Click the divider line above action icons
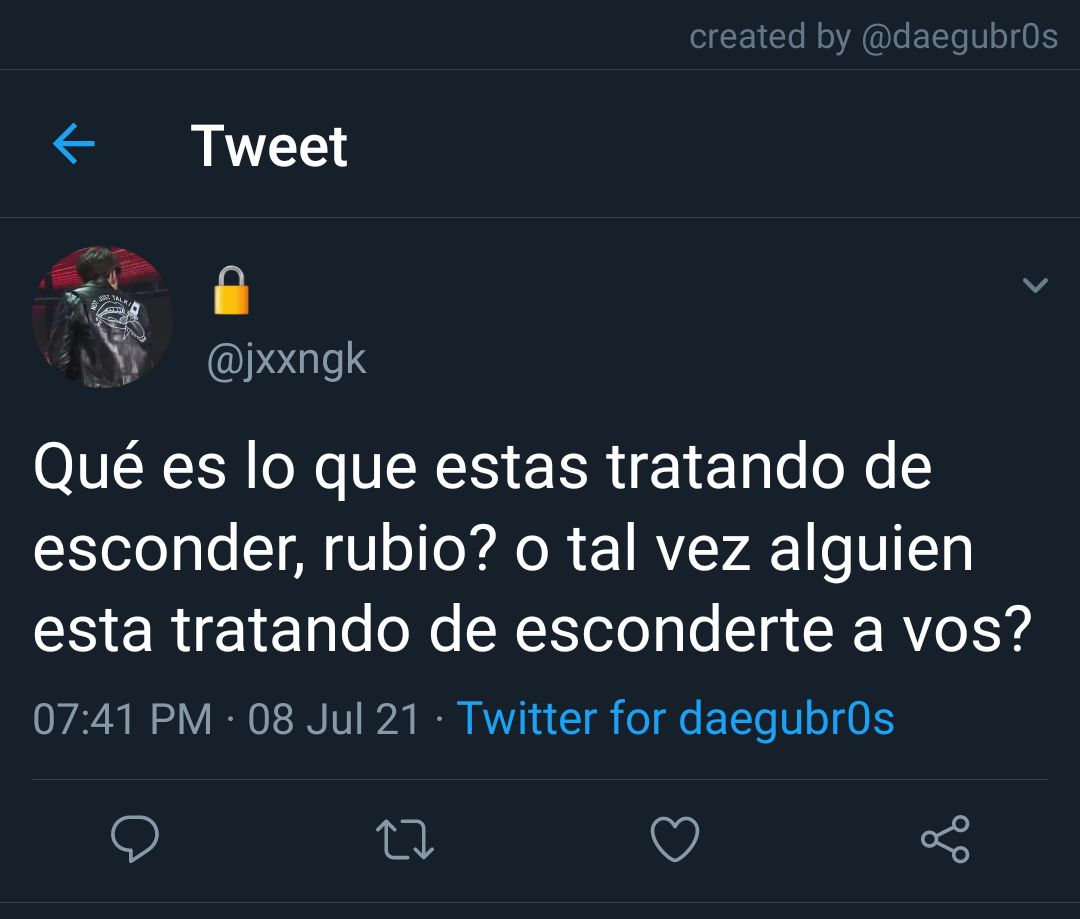This screenshot has width=1080, height=919. tap(540, 779)
